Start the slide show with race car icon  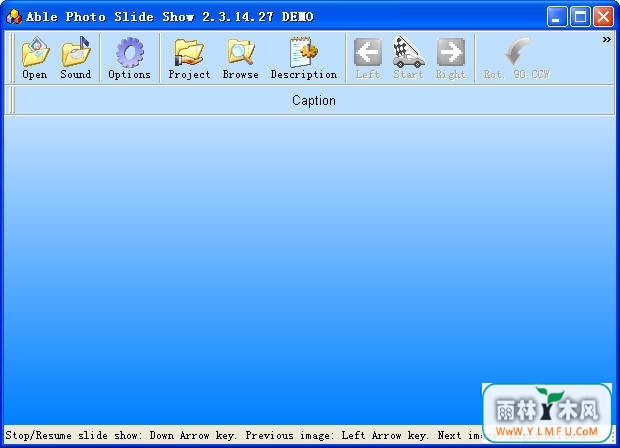click(x=408, y=58)
